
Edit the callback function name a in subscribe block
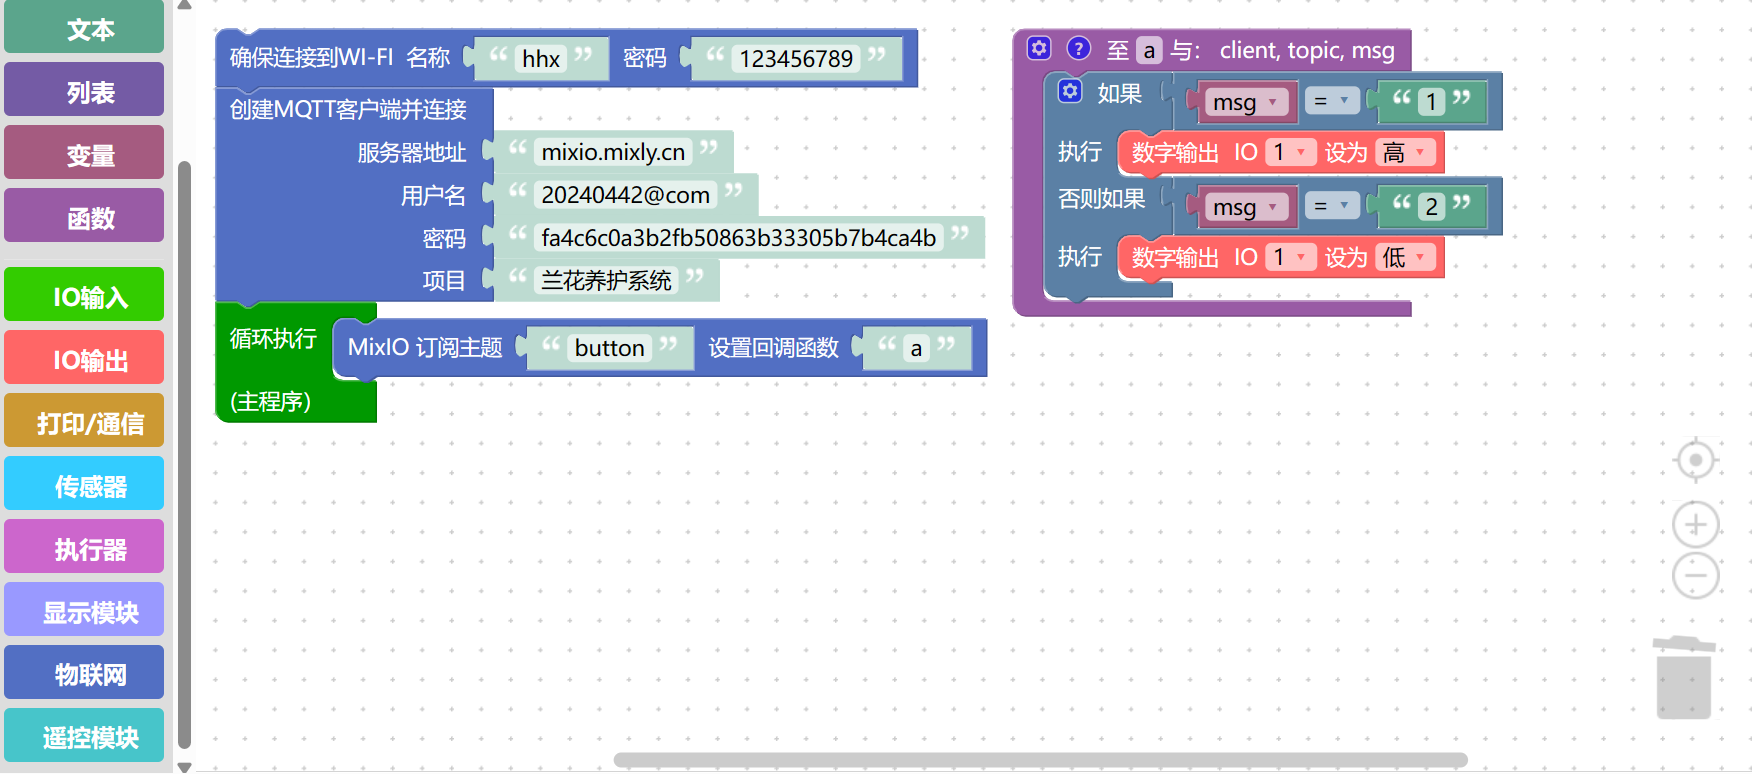pyautogui.click(x=916, y=348)
